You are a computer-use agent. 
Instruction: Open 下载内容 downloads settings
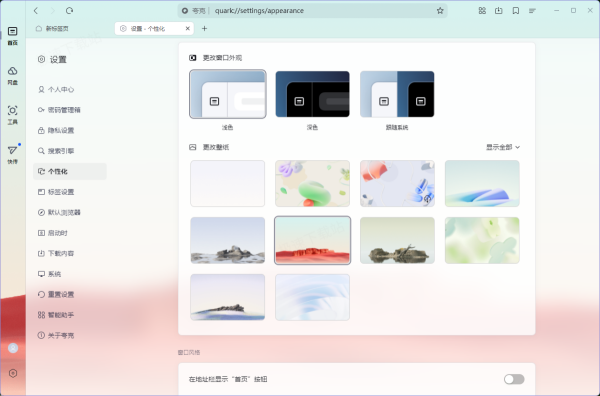pos(70,253)
